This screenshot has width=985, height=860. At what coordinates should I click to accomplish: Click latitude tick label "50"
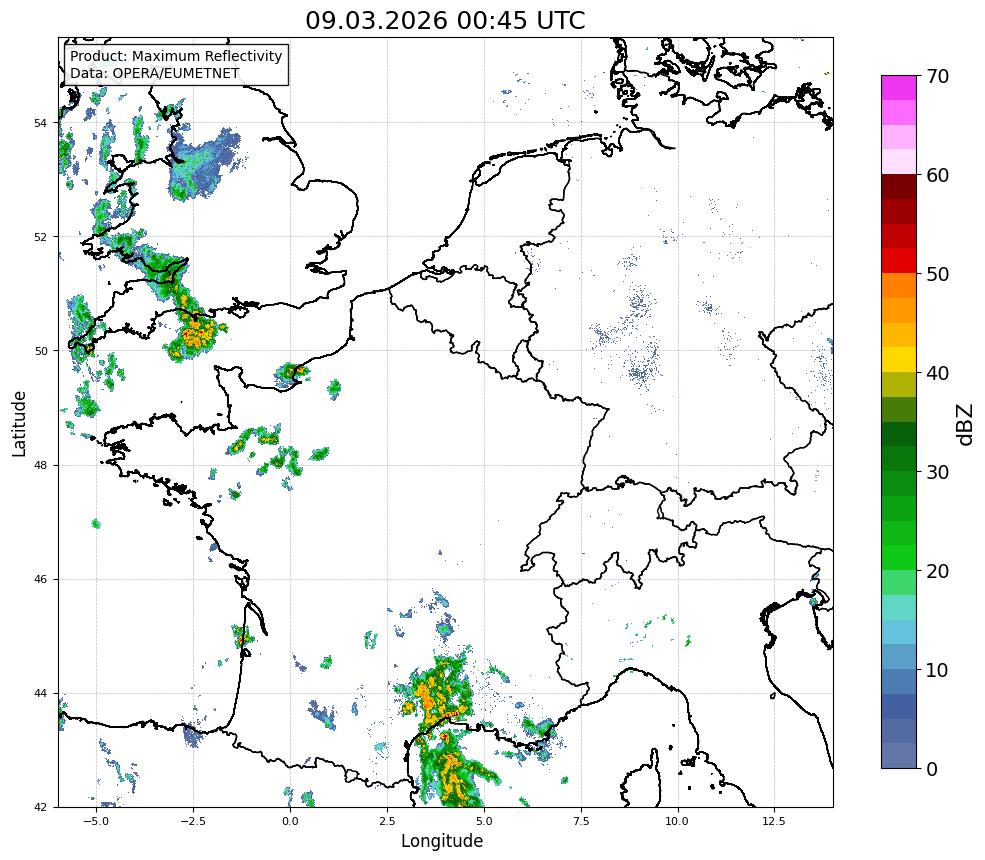click(x=40, y=351)
